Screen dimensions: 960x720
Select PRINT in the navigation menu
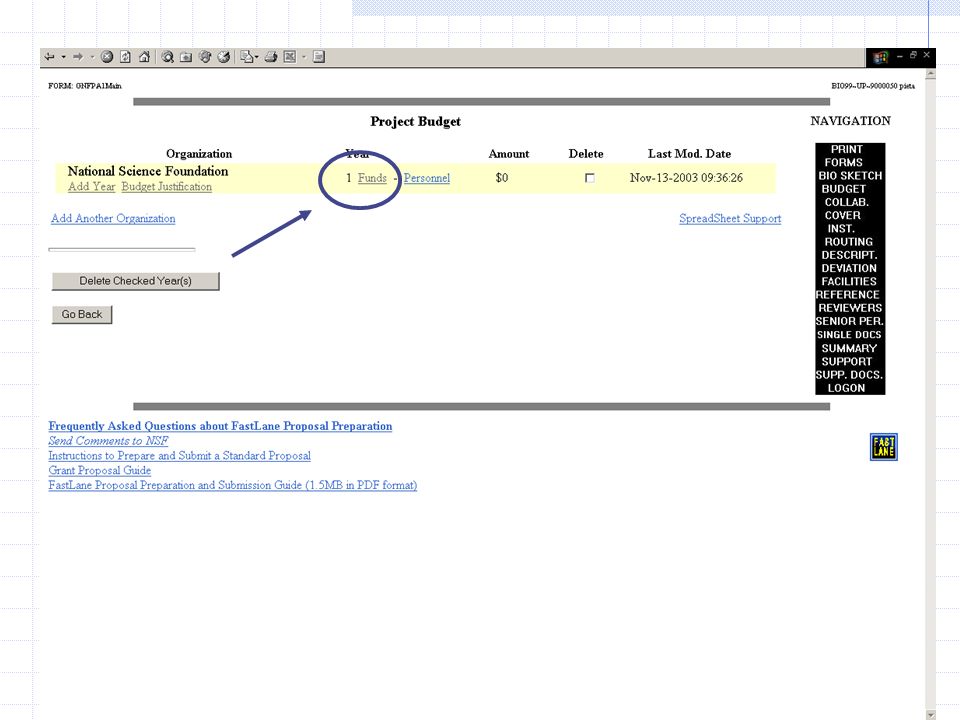847,149
